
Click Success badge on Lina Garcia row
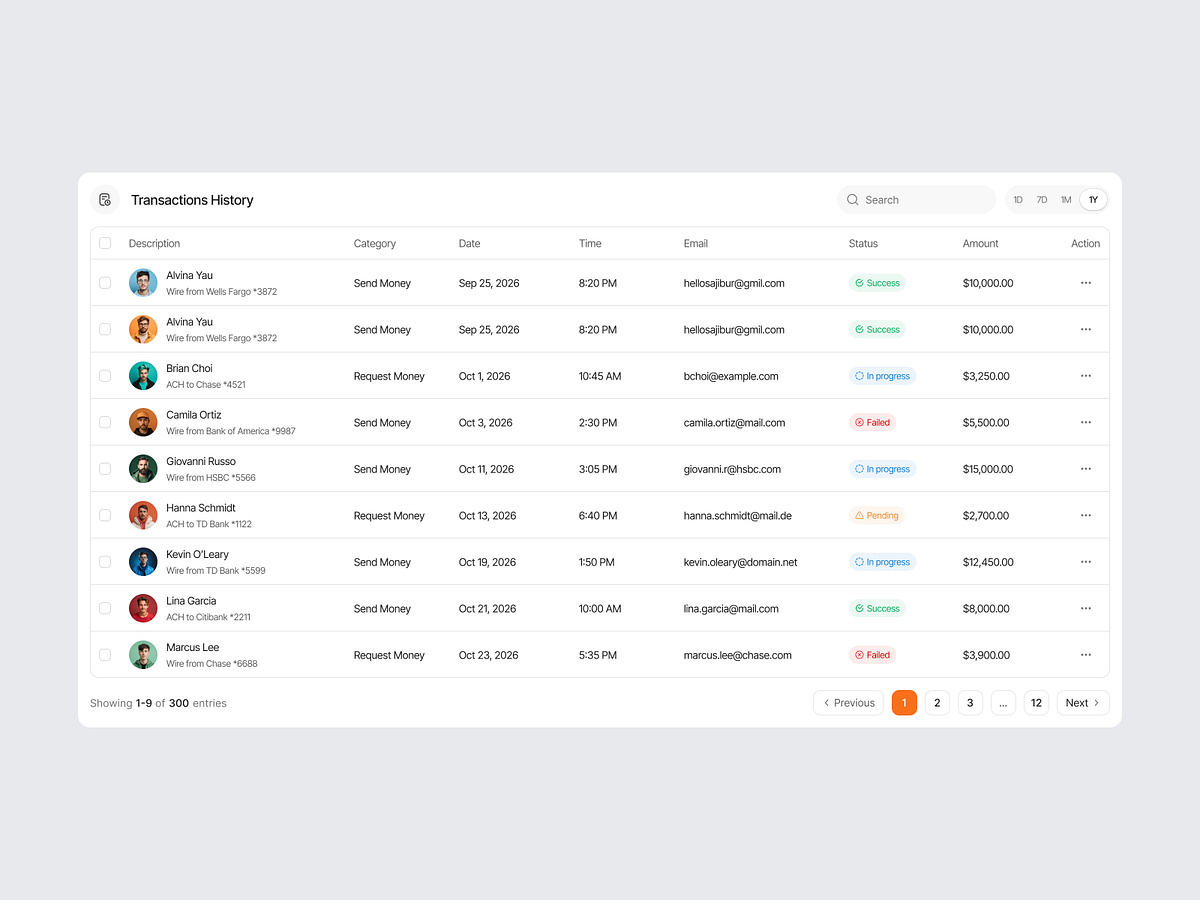pyautogui.click(x=877, y=608)
